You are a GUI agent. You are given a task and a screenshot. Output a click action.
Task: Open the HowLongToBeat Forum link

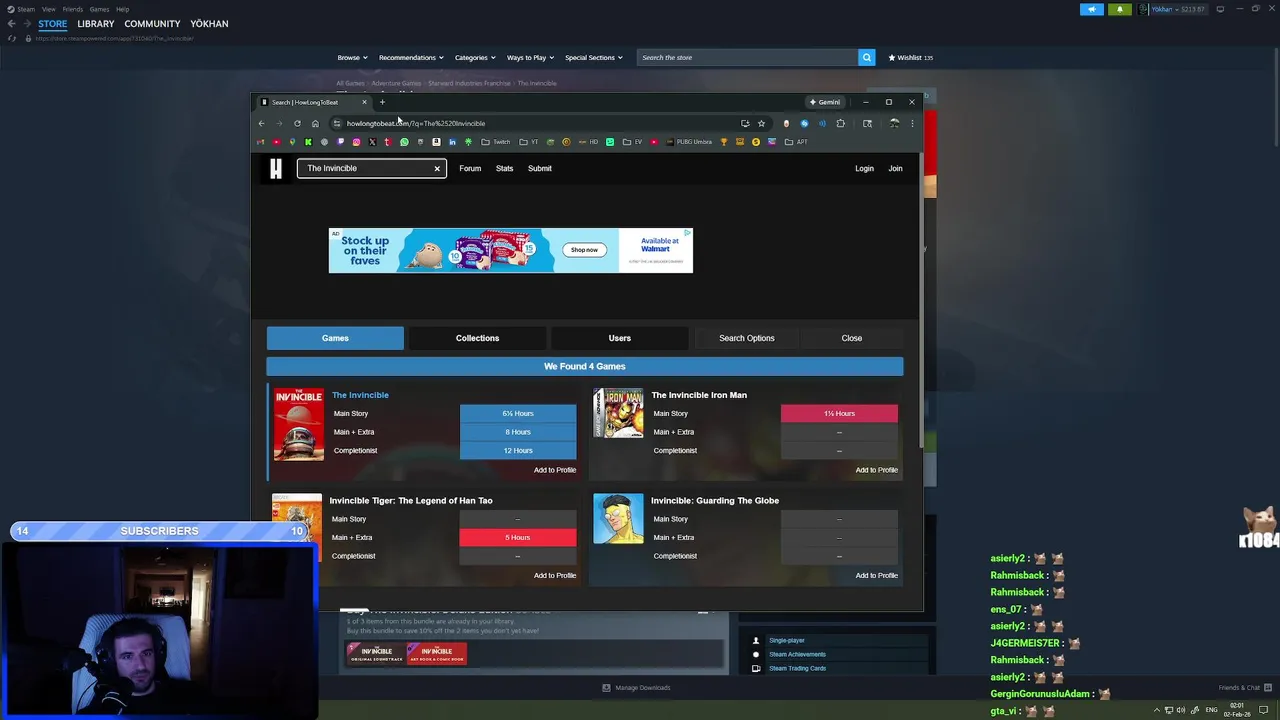click(470, 168)
